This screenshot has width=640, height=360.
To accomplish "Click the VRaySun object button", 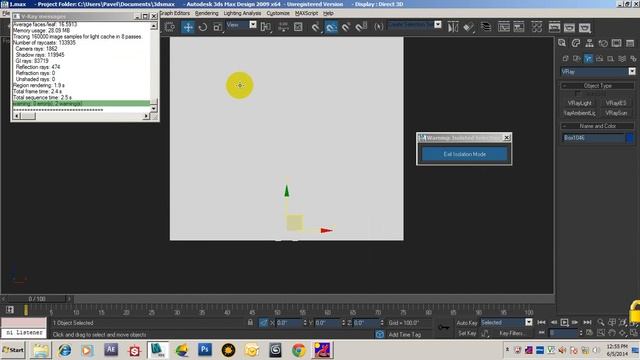I will 616,113.
